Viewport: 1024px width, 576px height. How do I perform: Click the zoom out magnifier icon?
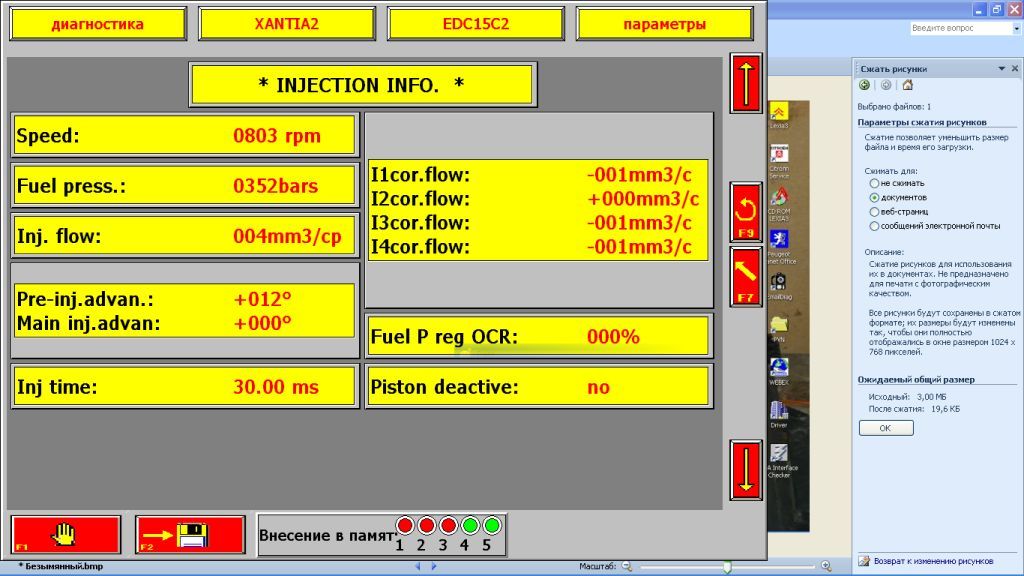[627, 566]
